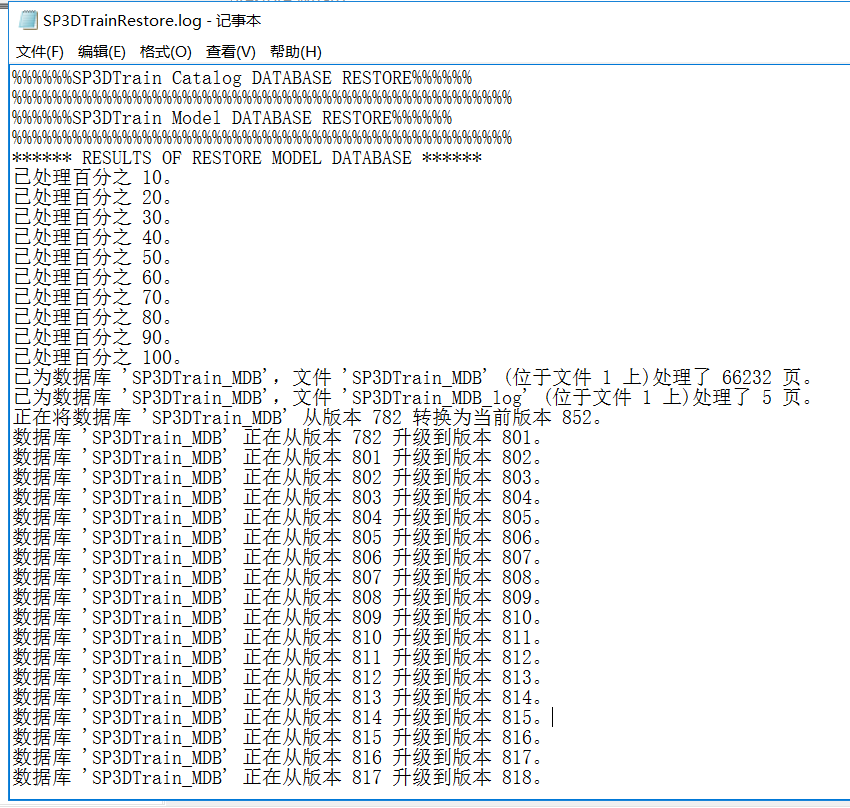This screenshot has height=808, width=850.
Task: Click the Notepad document icon in title bar
Action: coord(28,21)
